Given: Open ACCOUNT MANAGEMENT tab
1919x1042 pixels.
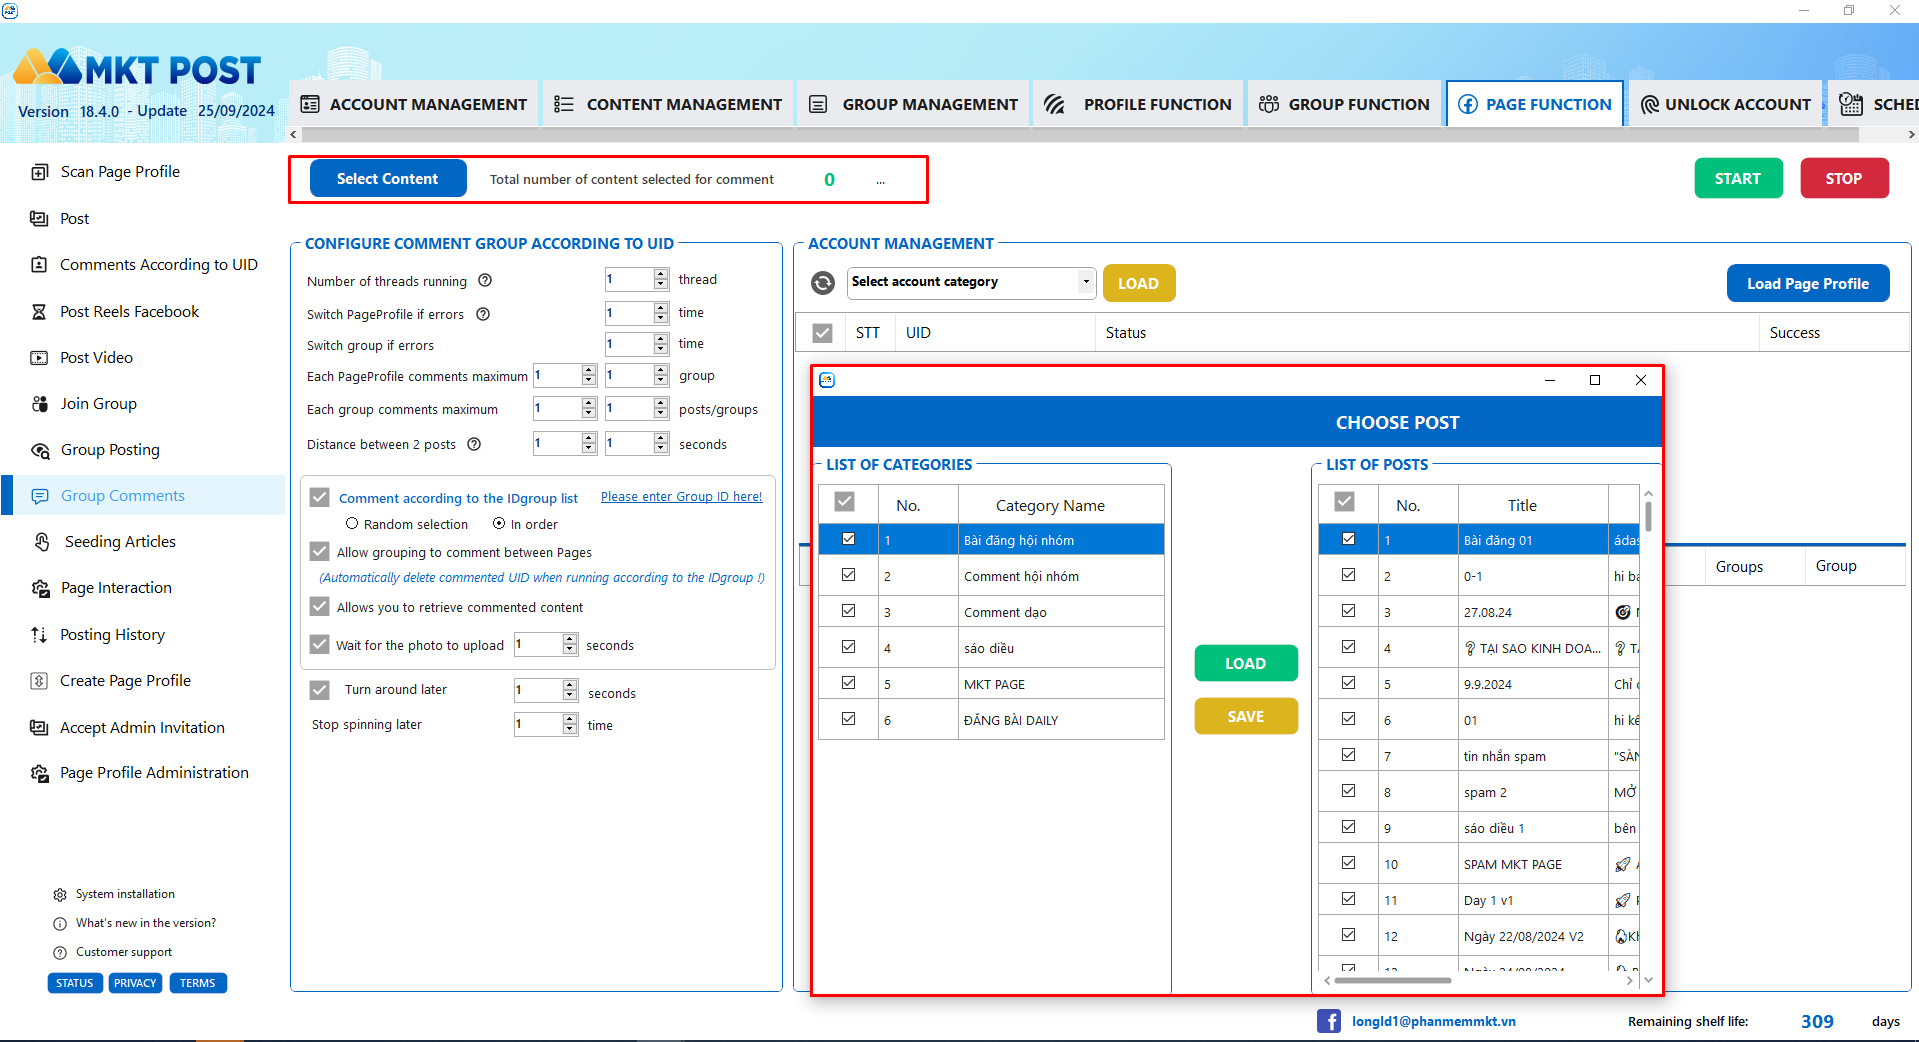Looking at the screenshot, I should (x=414, y=104).
